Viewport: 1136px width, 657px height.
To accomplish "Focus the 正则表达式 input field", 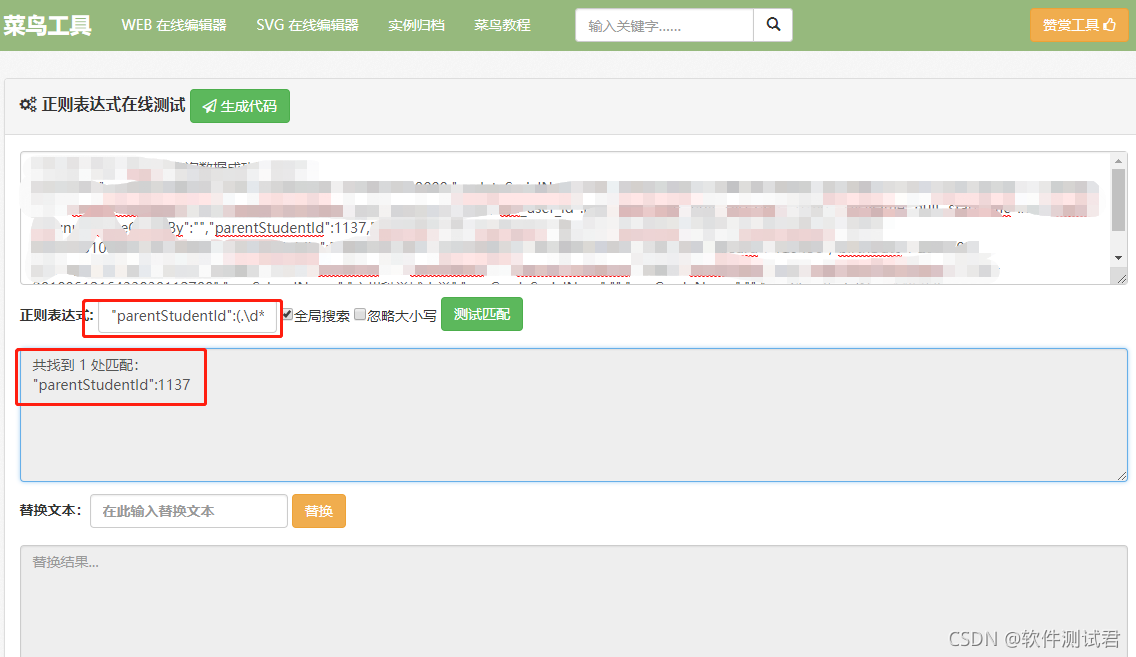I will (x=188, y=316).
